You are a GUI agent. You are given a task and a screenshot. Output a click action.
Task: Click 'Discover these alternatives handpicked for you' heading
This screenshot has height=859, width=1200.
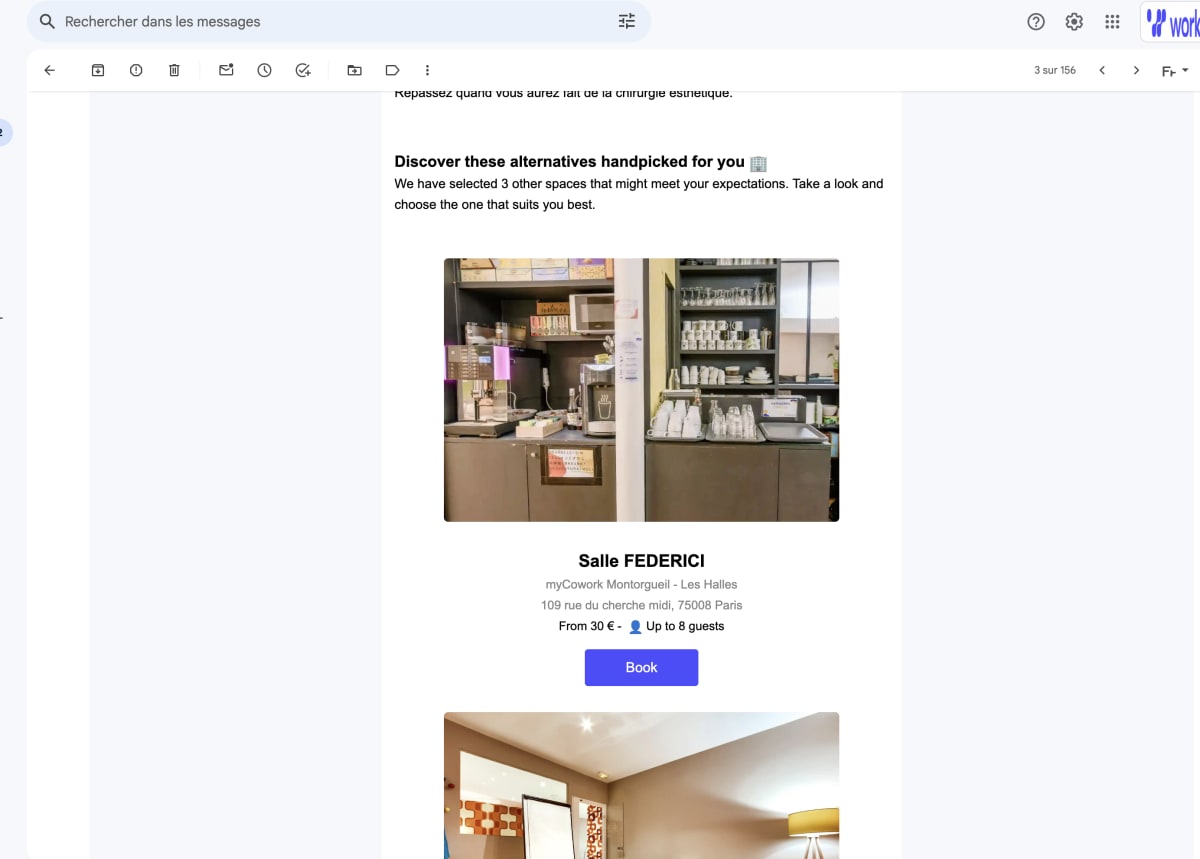click(569, 161)
